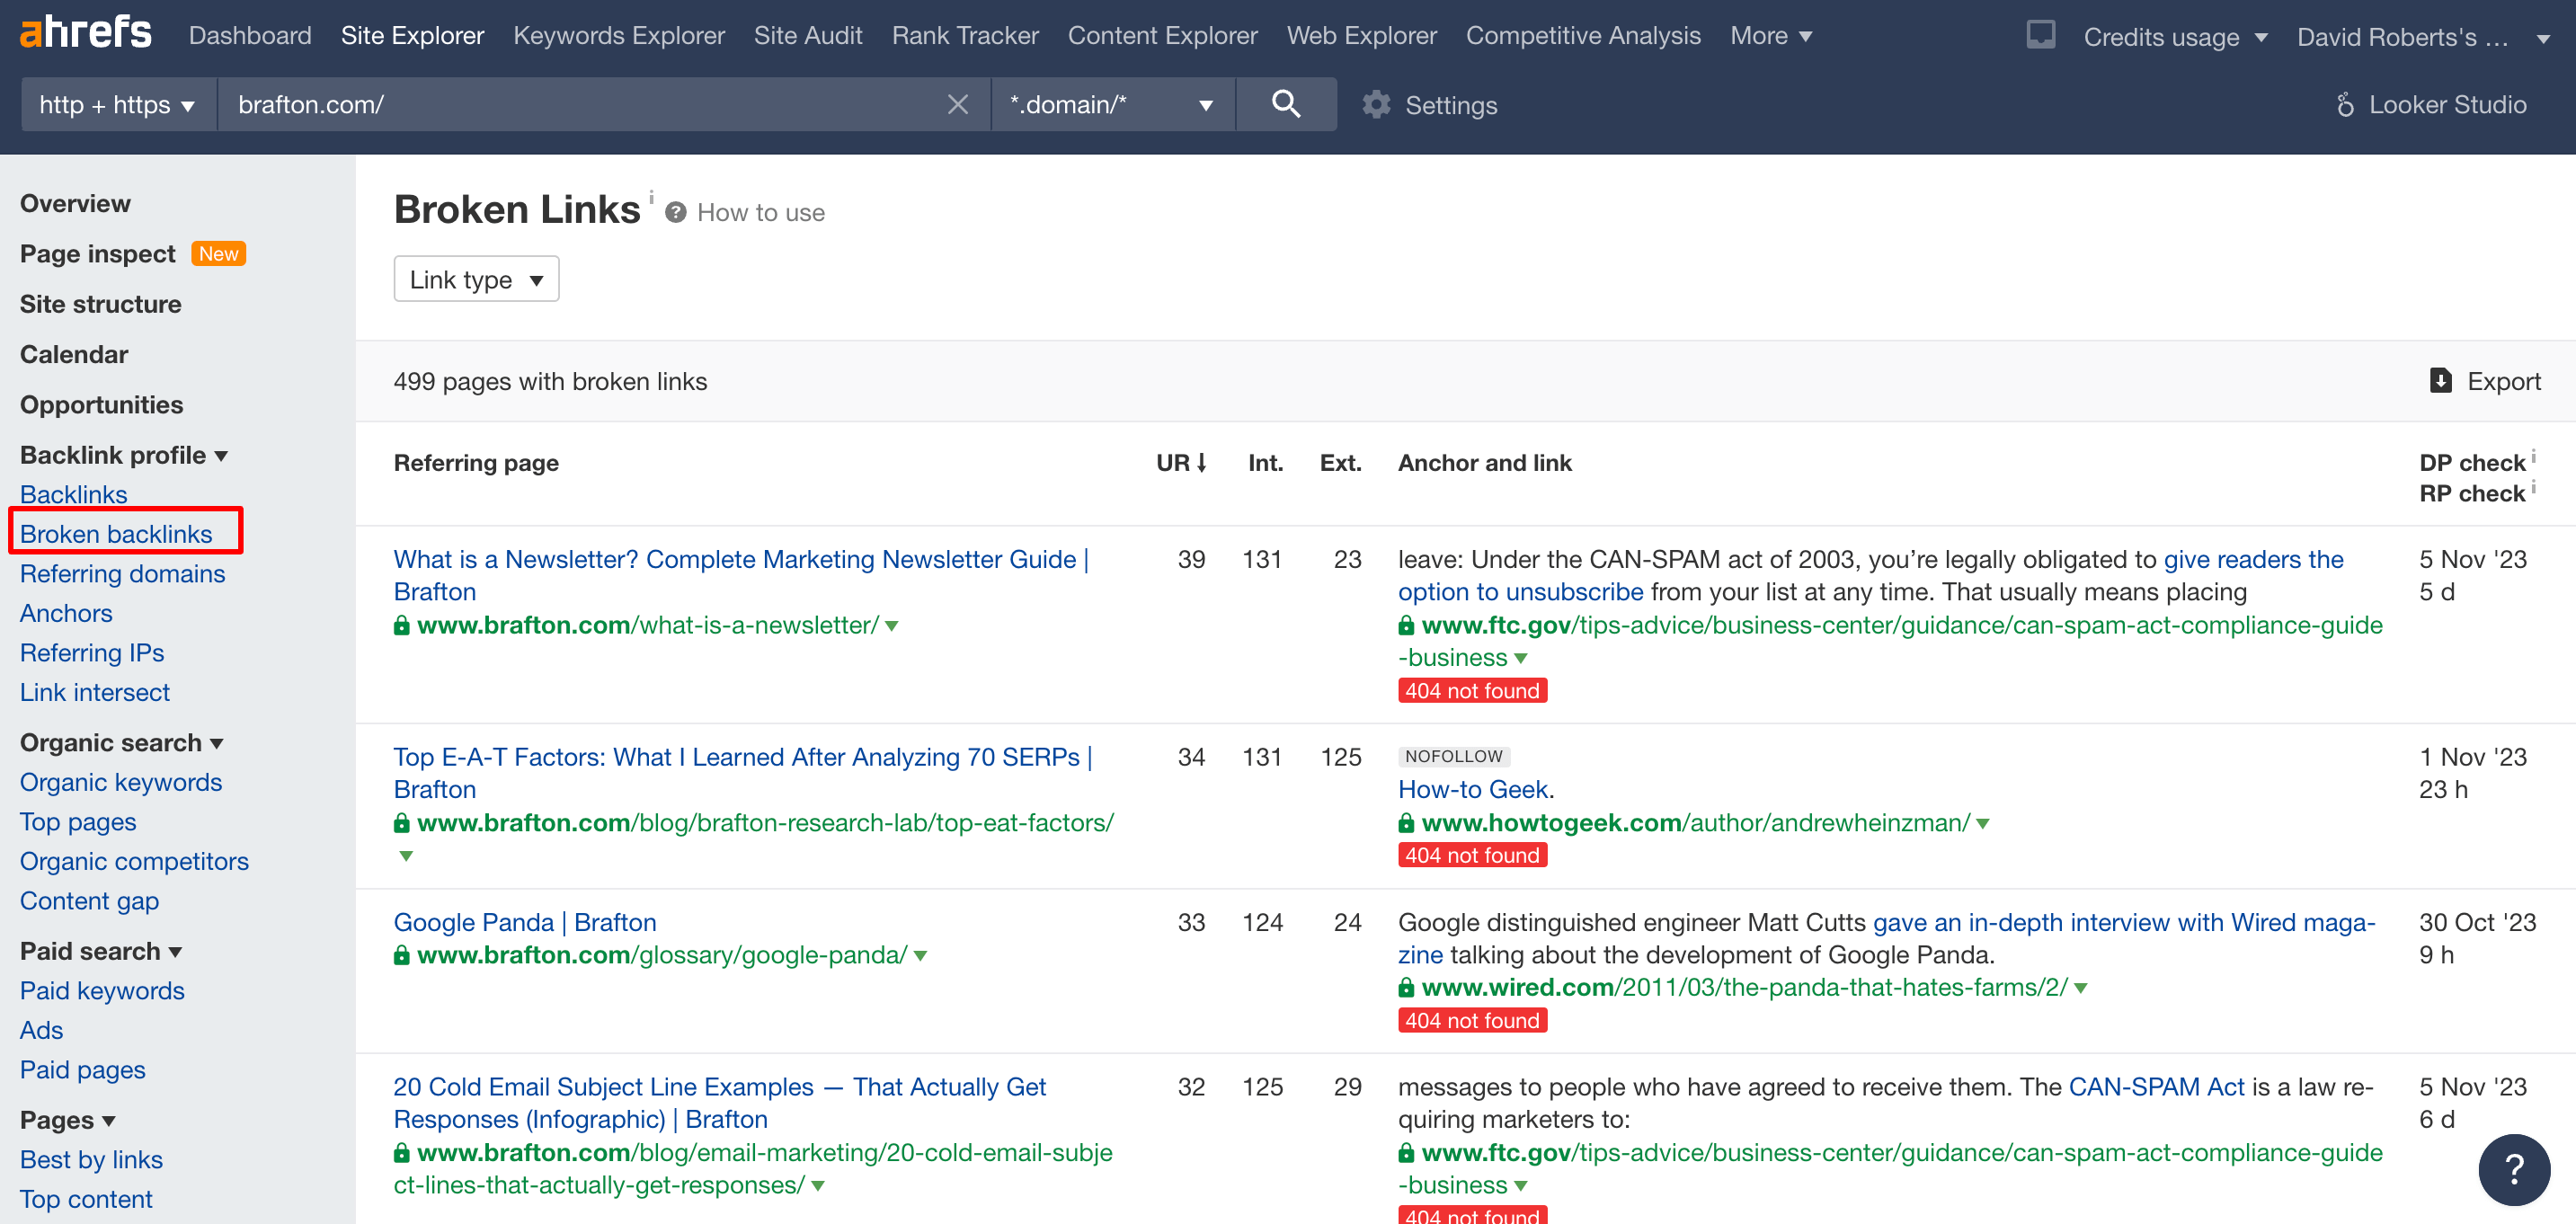Expand dropdown arrow after google-panda URL
Image resolution: width=2576 pixels, height=1224 pixels.
pyautogui.click(x=920, y=956)
